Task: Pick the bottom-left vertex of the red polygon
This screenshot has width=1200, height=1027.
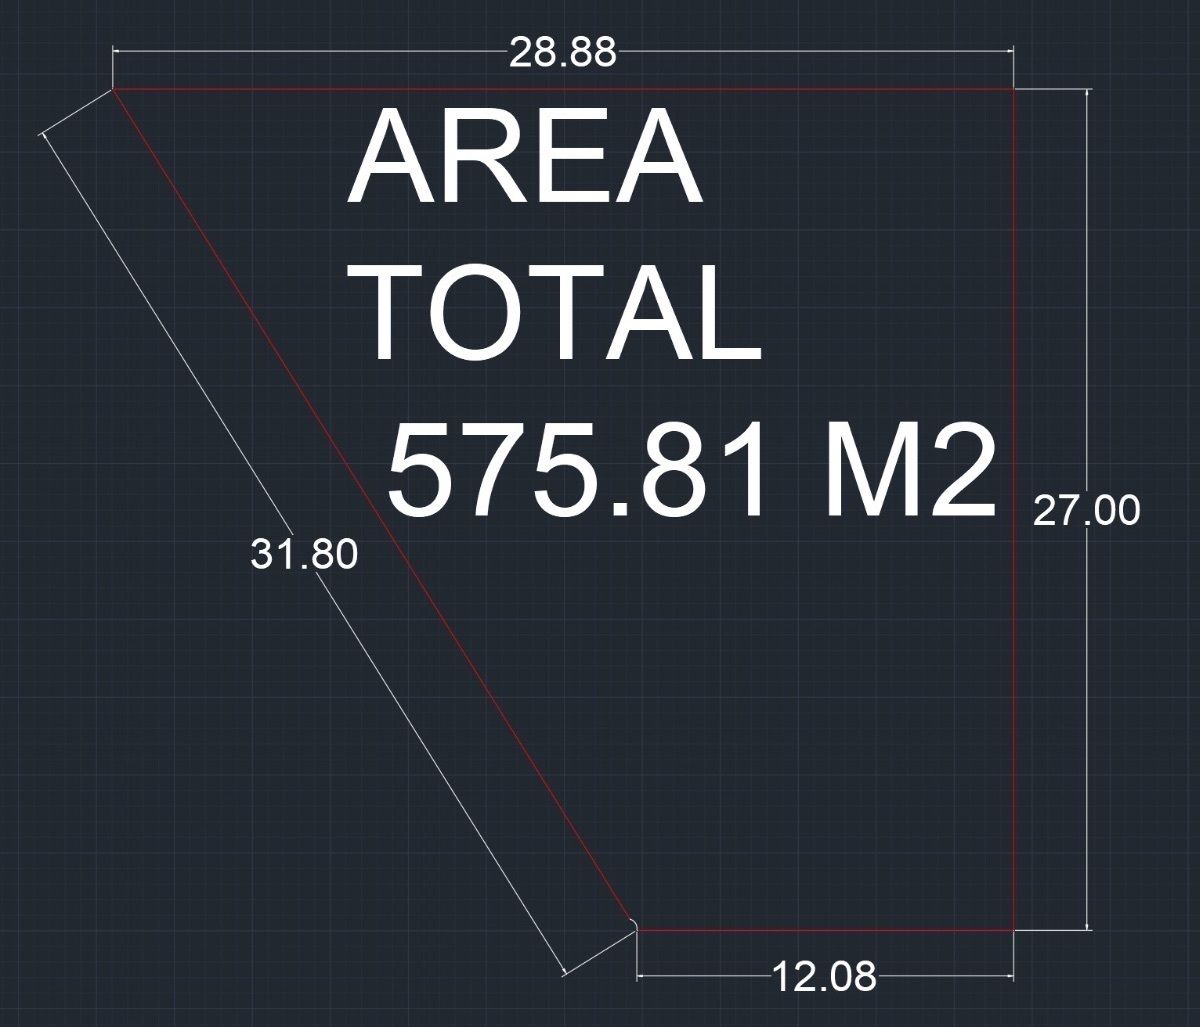Action: [637, 929]
